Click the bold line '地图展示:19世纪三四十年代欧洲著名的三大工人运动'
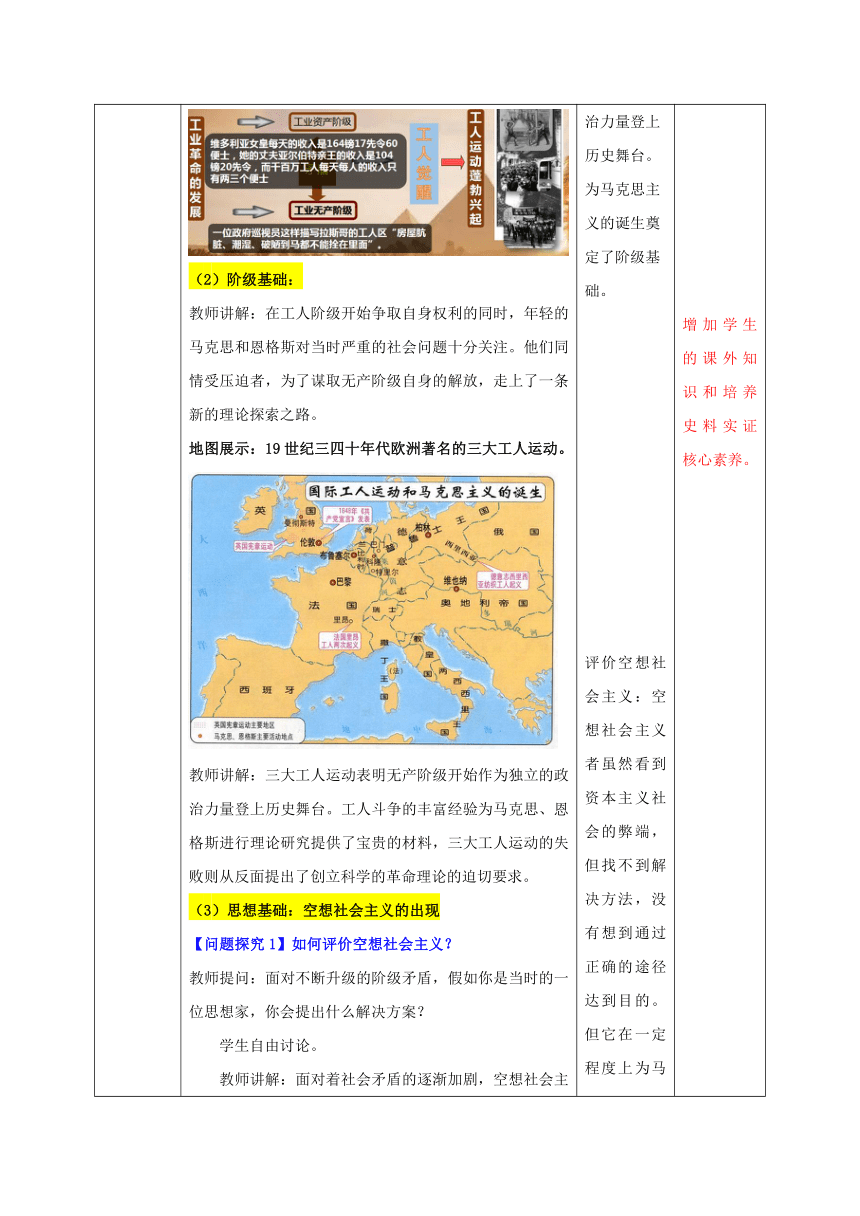860x1216 pixels. click(x=378, y=449)
